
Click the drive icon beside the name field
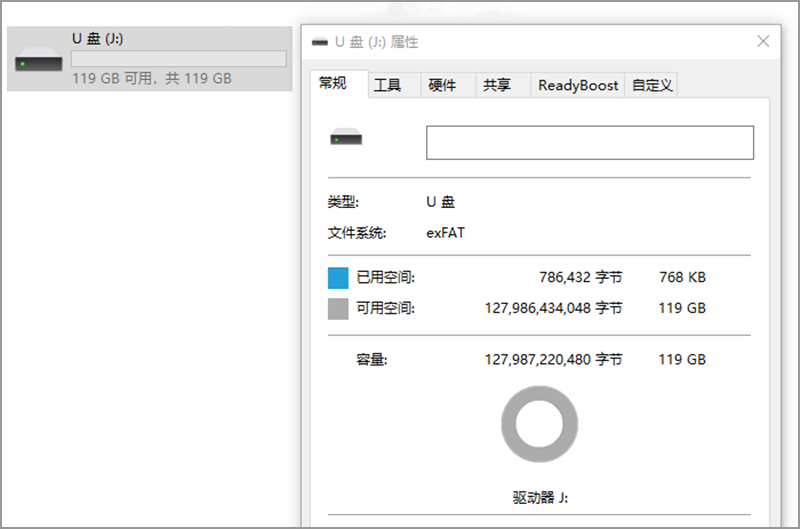(346, 137)
